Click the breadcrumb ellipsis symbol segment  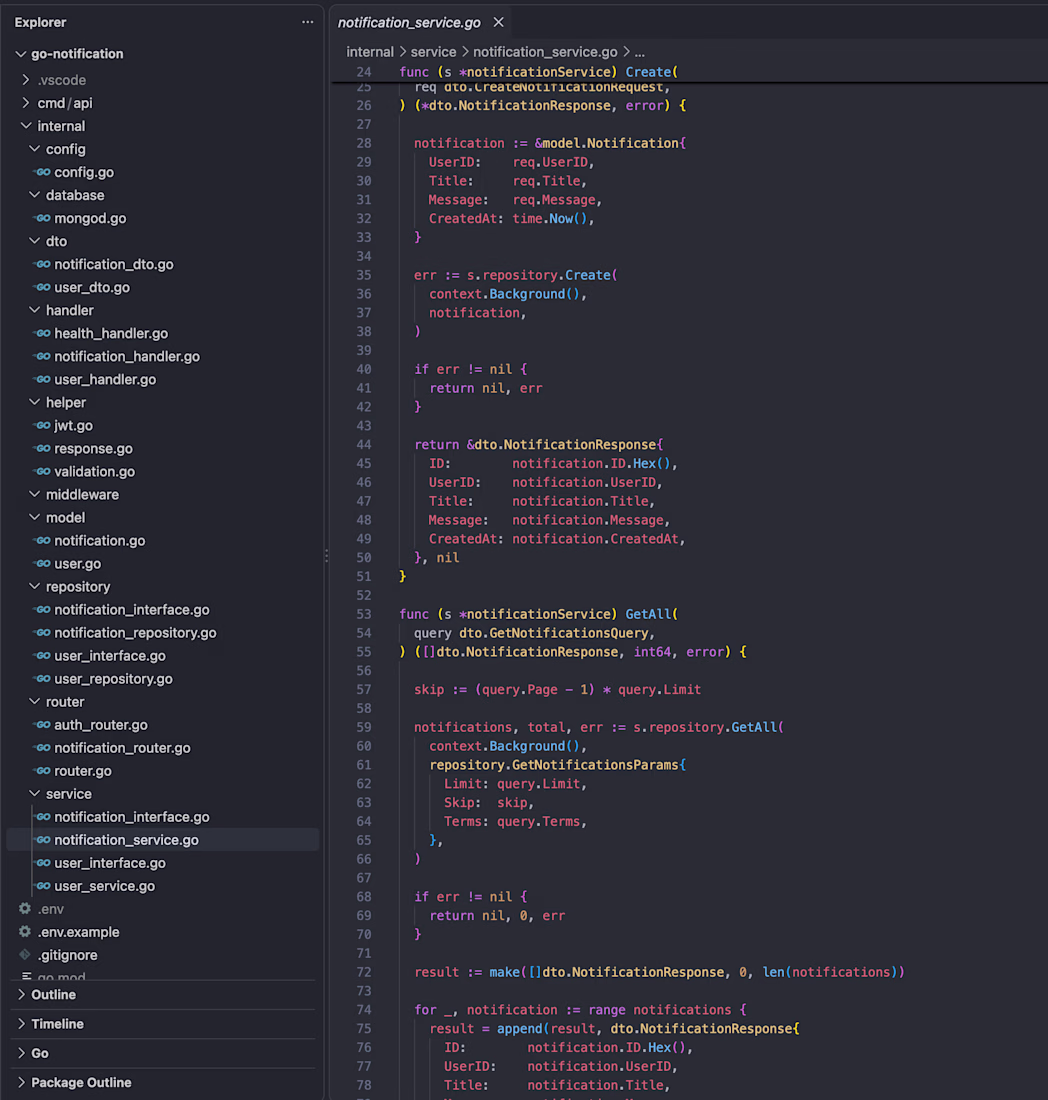(x=640, y=52)
